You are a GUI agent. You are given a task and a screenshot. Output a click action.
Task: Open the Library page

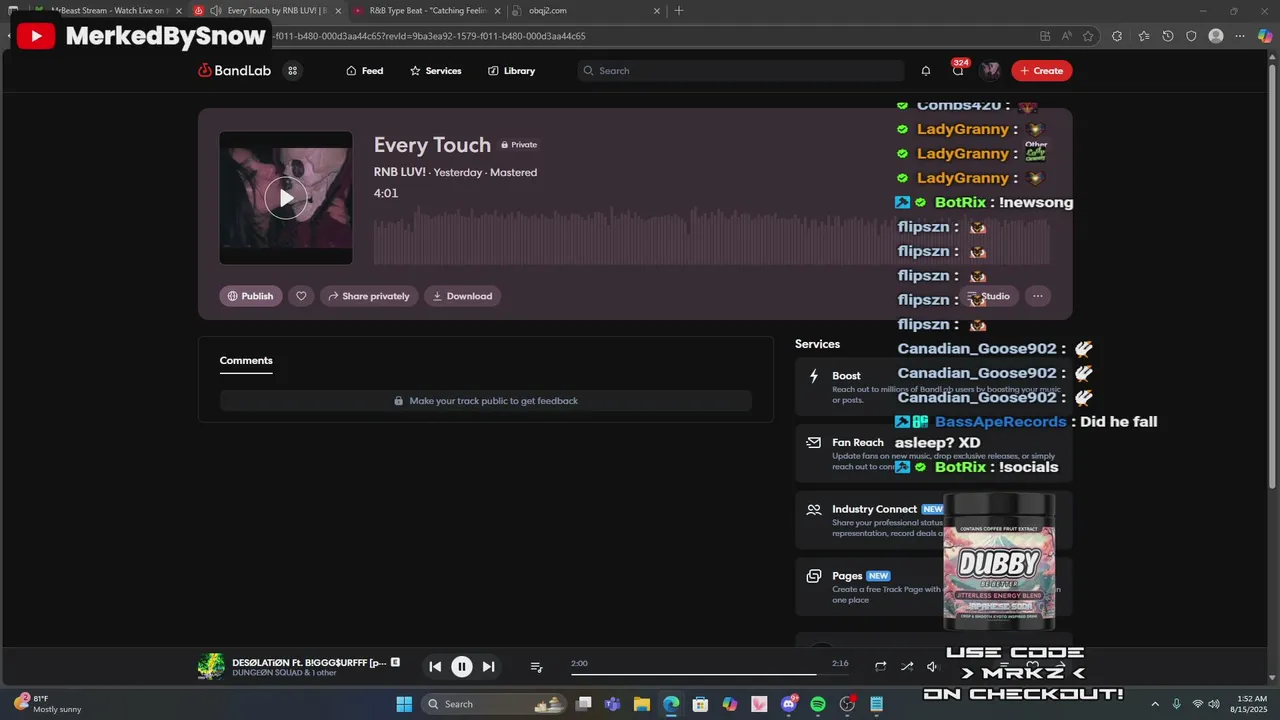[511, 71]
